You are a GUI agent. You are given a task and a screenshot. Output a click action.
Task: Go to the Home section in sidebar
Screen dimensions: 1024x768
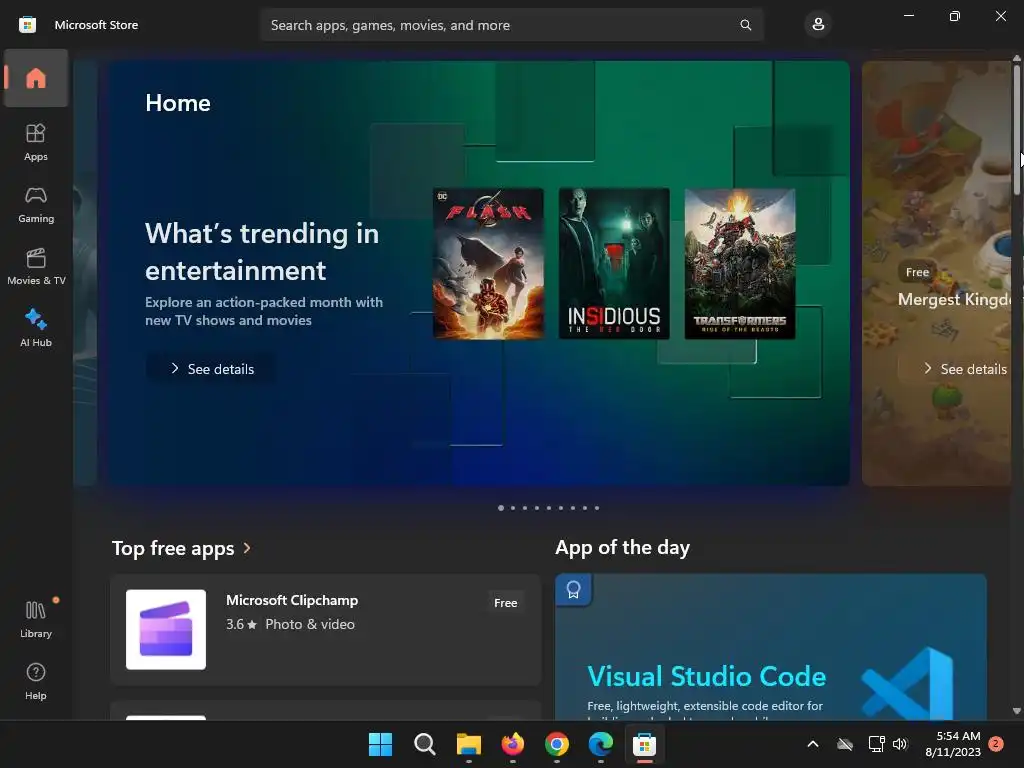click(36, 78)
